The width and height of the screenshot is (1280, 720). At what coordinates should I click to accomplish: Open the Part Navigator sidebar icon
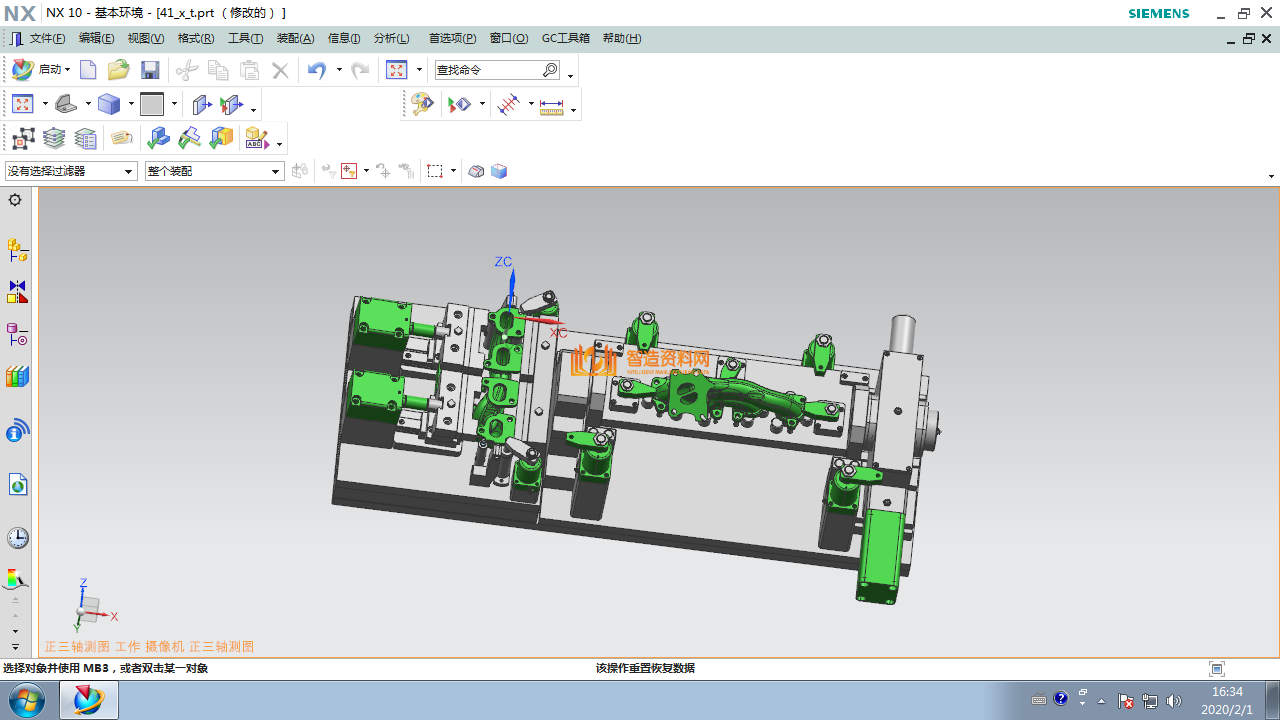pos(17,334)
